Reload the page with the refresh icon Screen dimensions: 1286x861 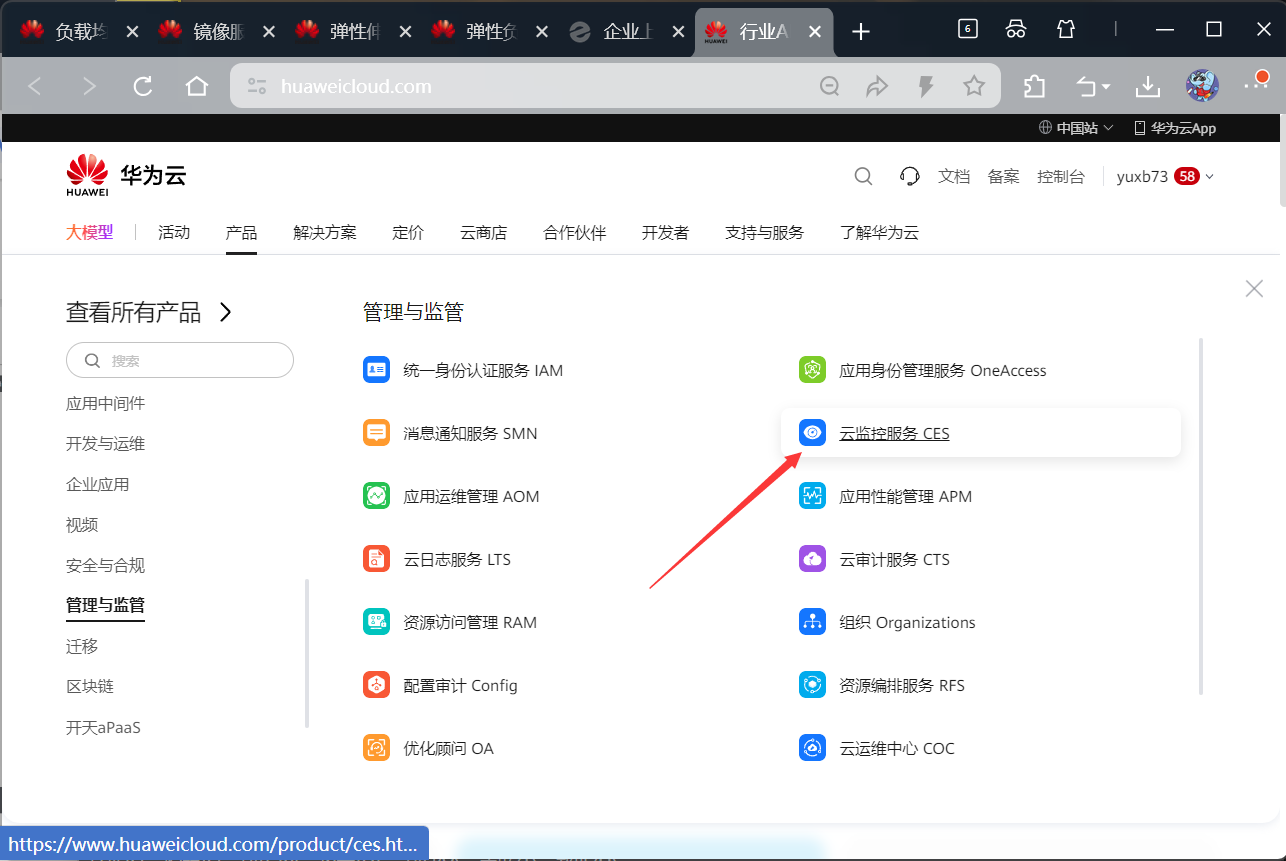[143, 86]
